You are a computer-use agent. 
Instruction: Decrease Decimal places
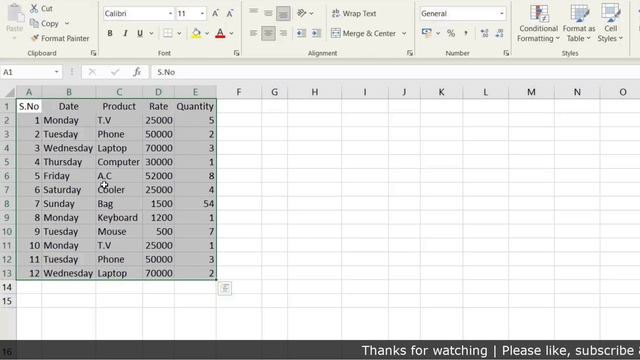[x=500, y=33]
